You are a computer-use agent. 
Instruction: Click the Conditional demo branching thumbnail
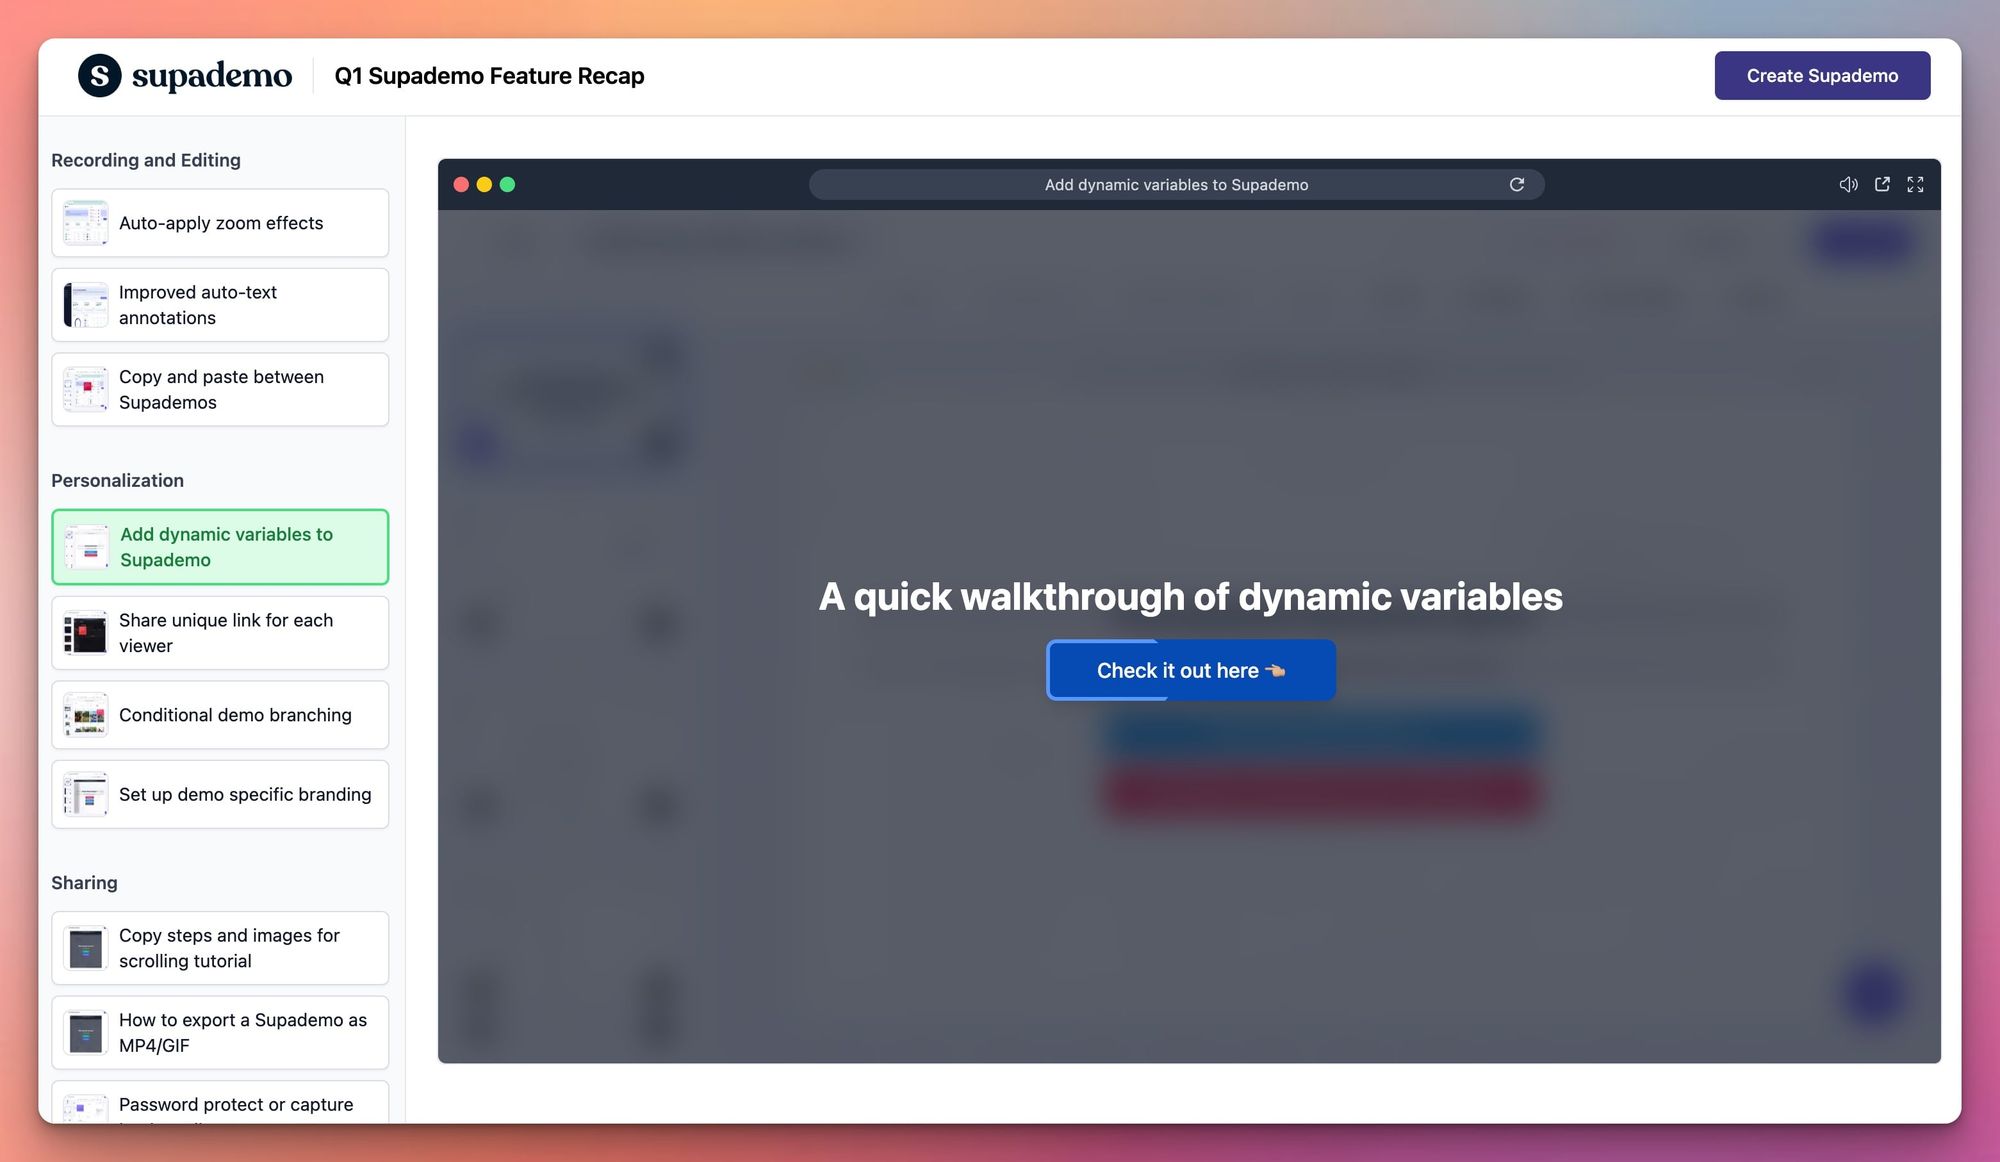(x=86, y=715)
